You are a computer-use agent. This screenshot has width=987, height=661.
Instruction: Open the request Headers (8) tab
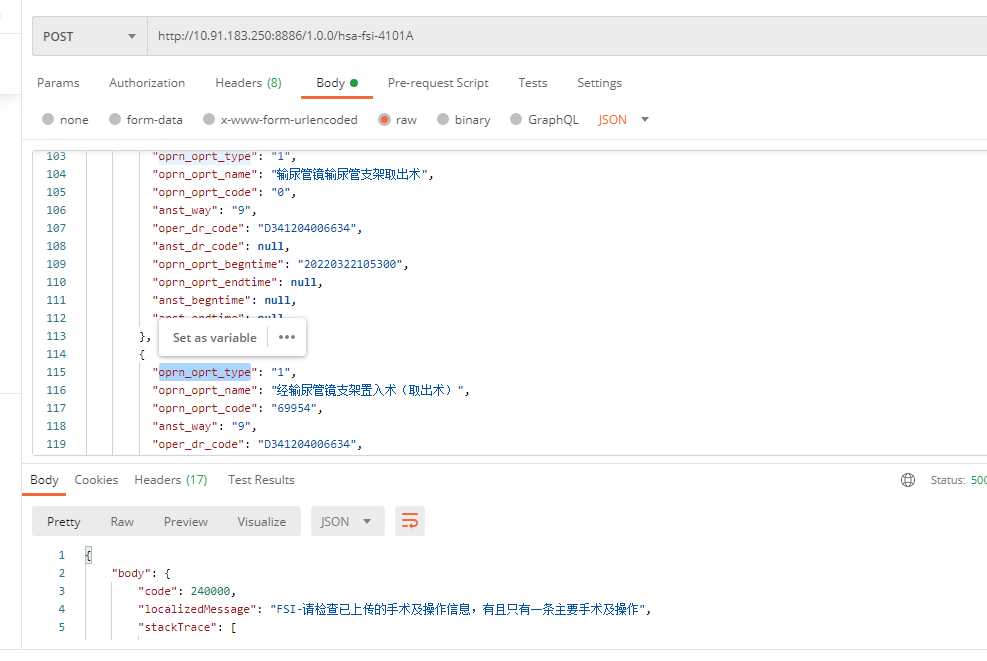(x=248, y=83)
